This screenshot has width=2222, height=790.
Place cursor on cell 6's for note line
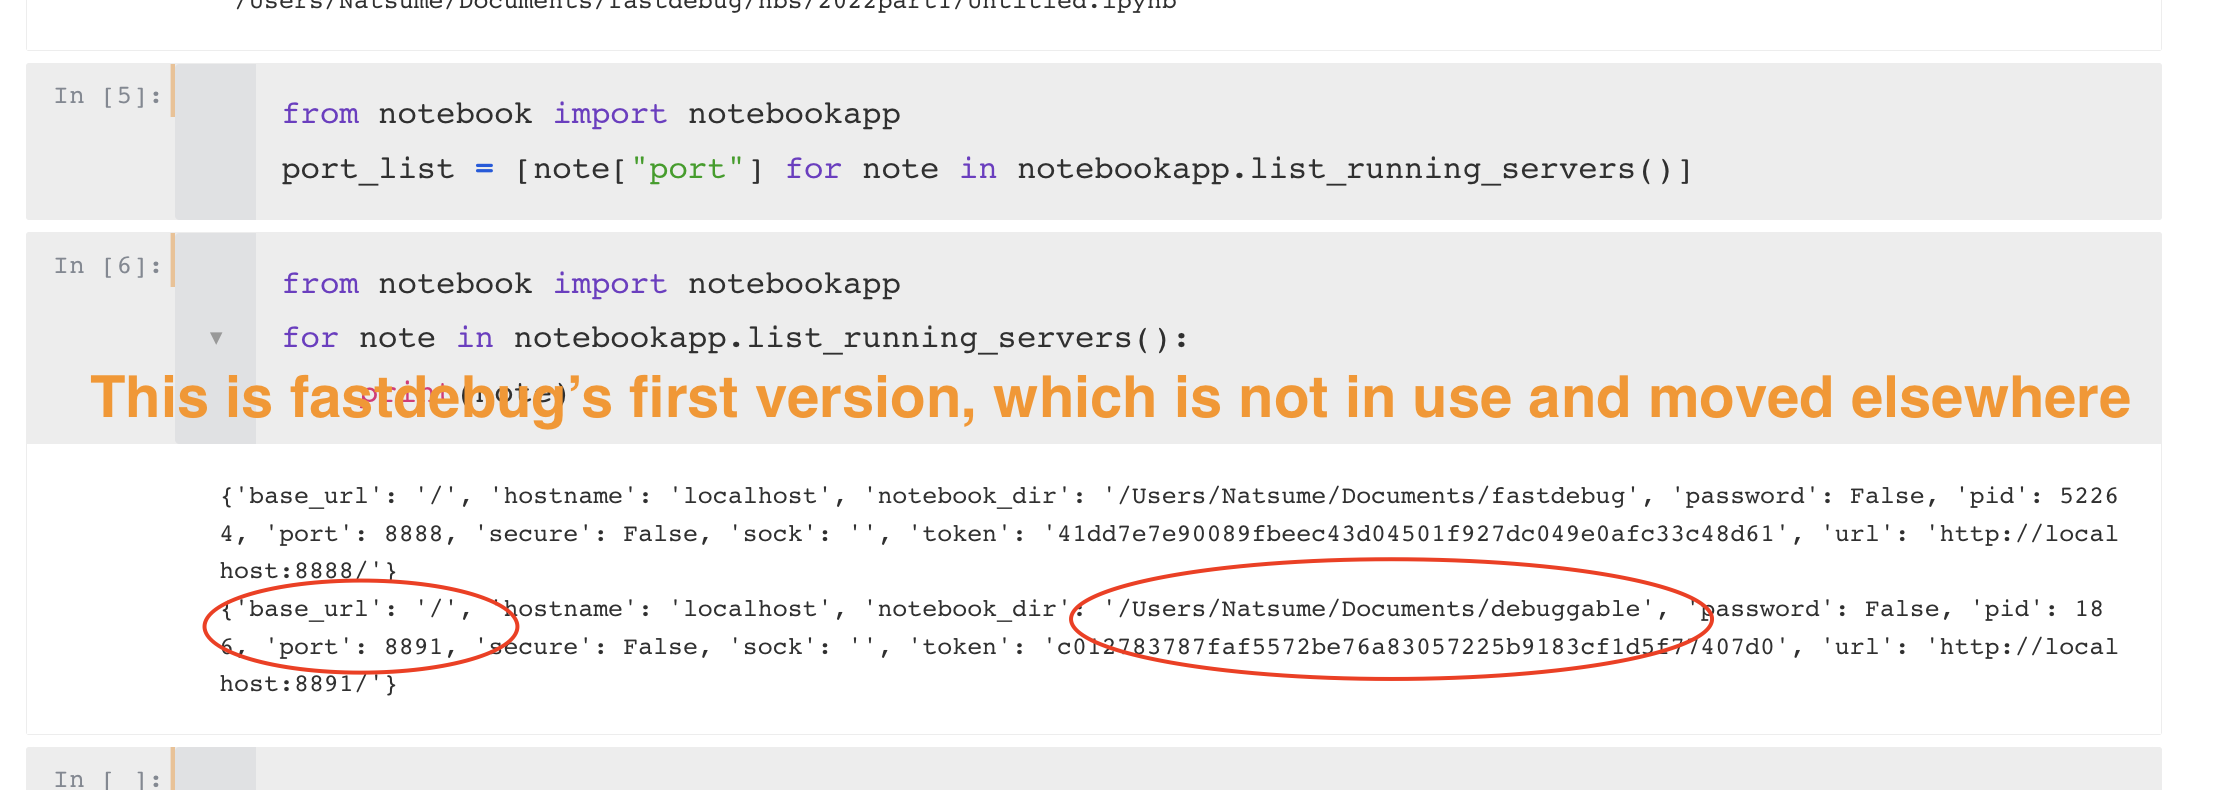point(735,338)
